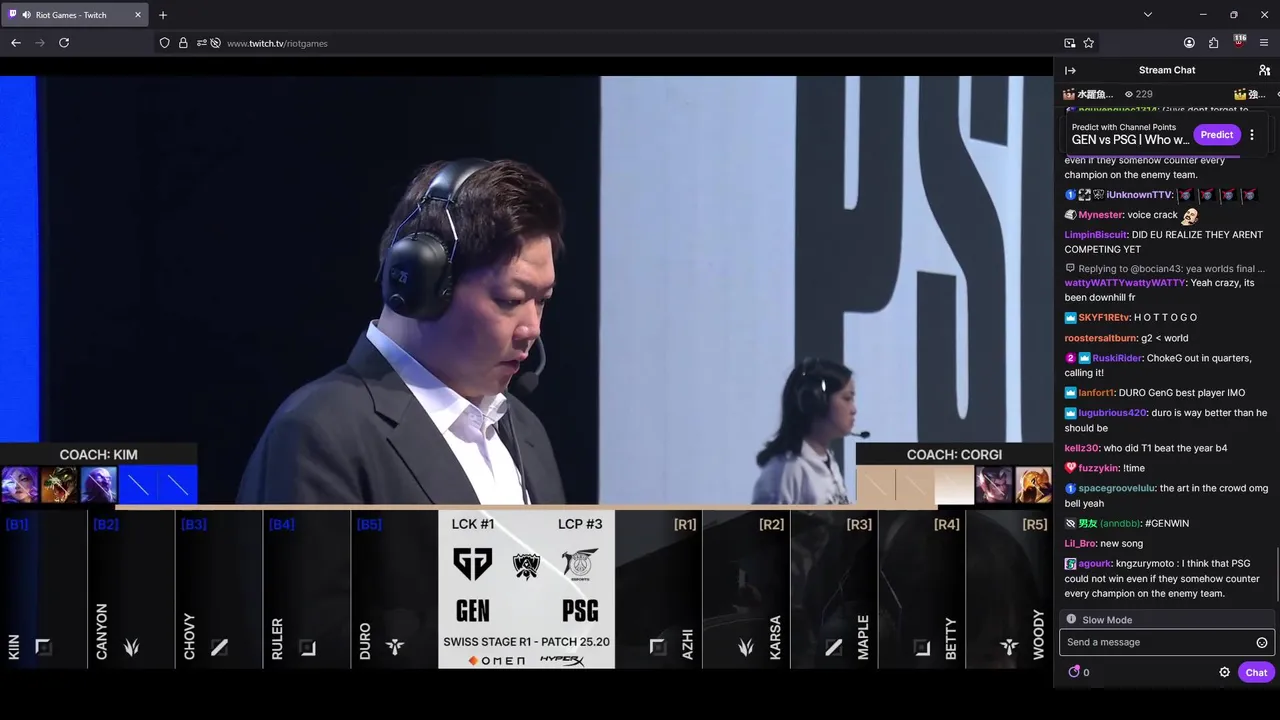Click username lugubrious420 in chat

pos(1112,413)
